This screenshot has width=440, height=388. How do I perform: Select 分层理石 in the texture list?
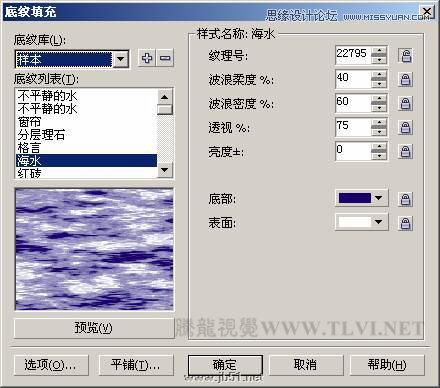86,135
